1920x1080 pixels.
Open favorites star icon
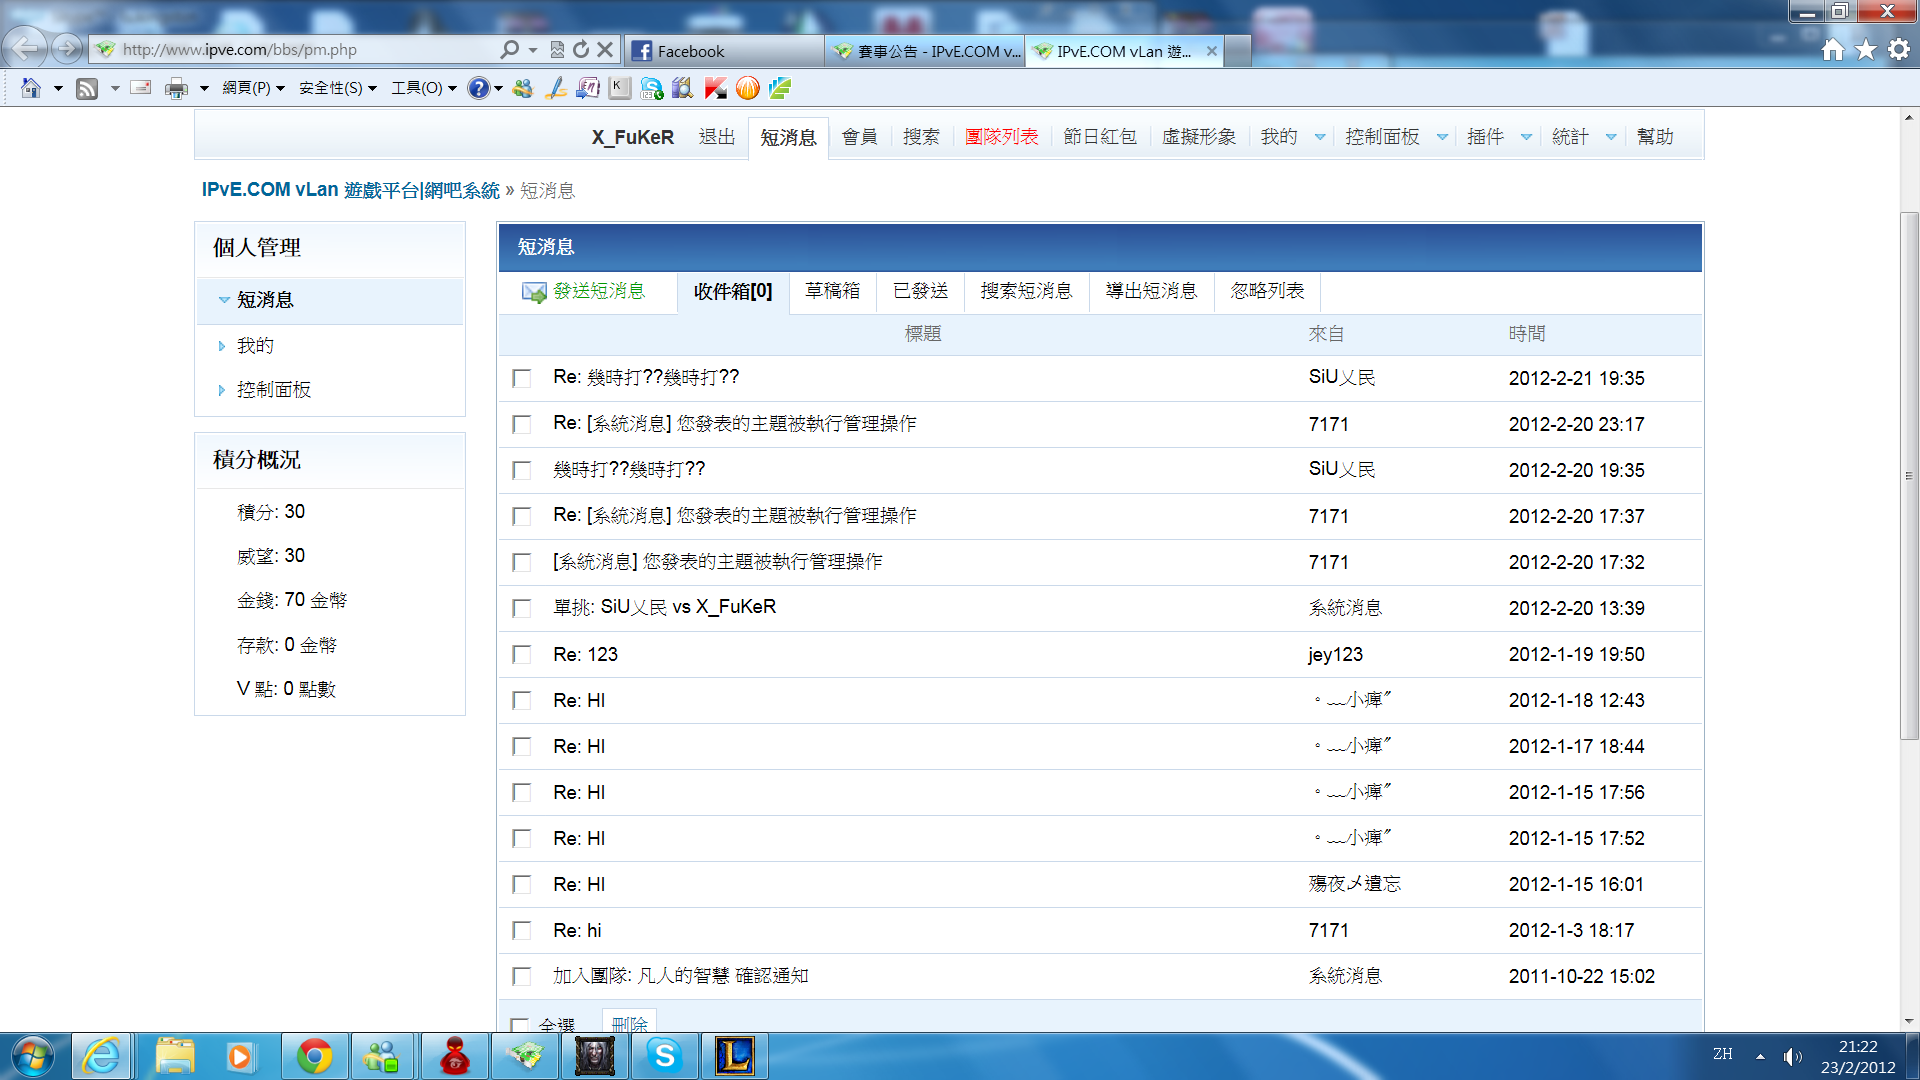(x=1865, y=50)
